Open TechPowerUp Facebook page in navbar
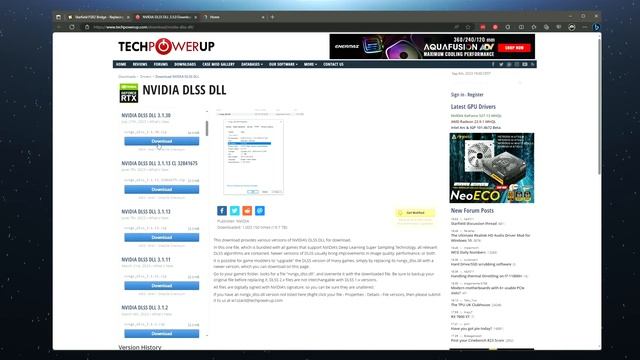 click(493, 64)
